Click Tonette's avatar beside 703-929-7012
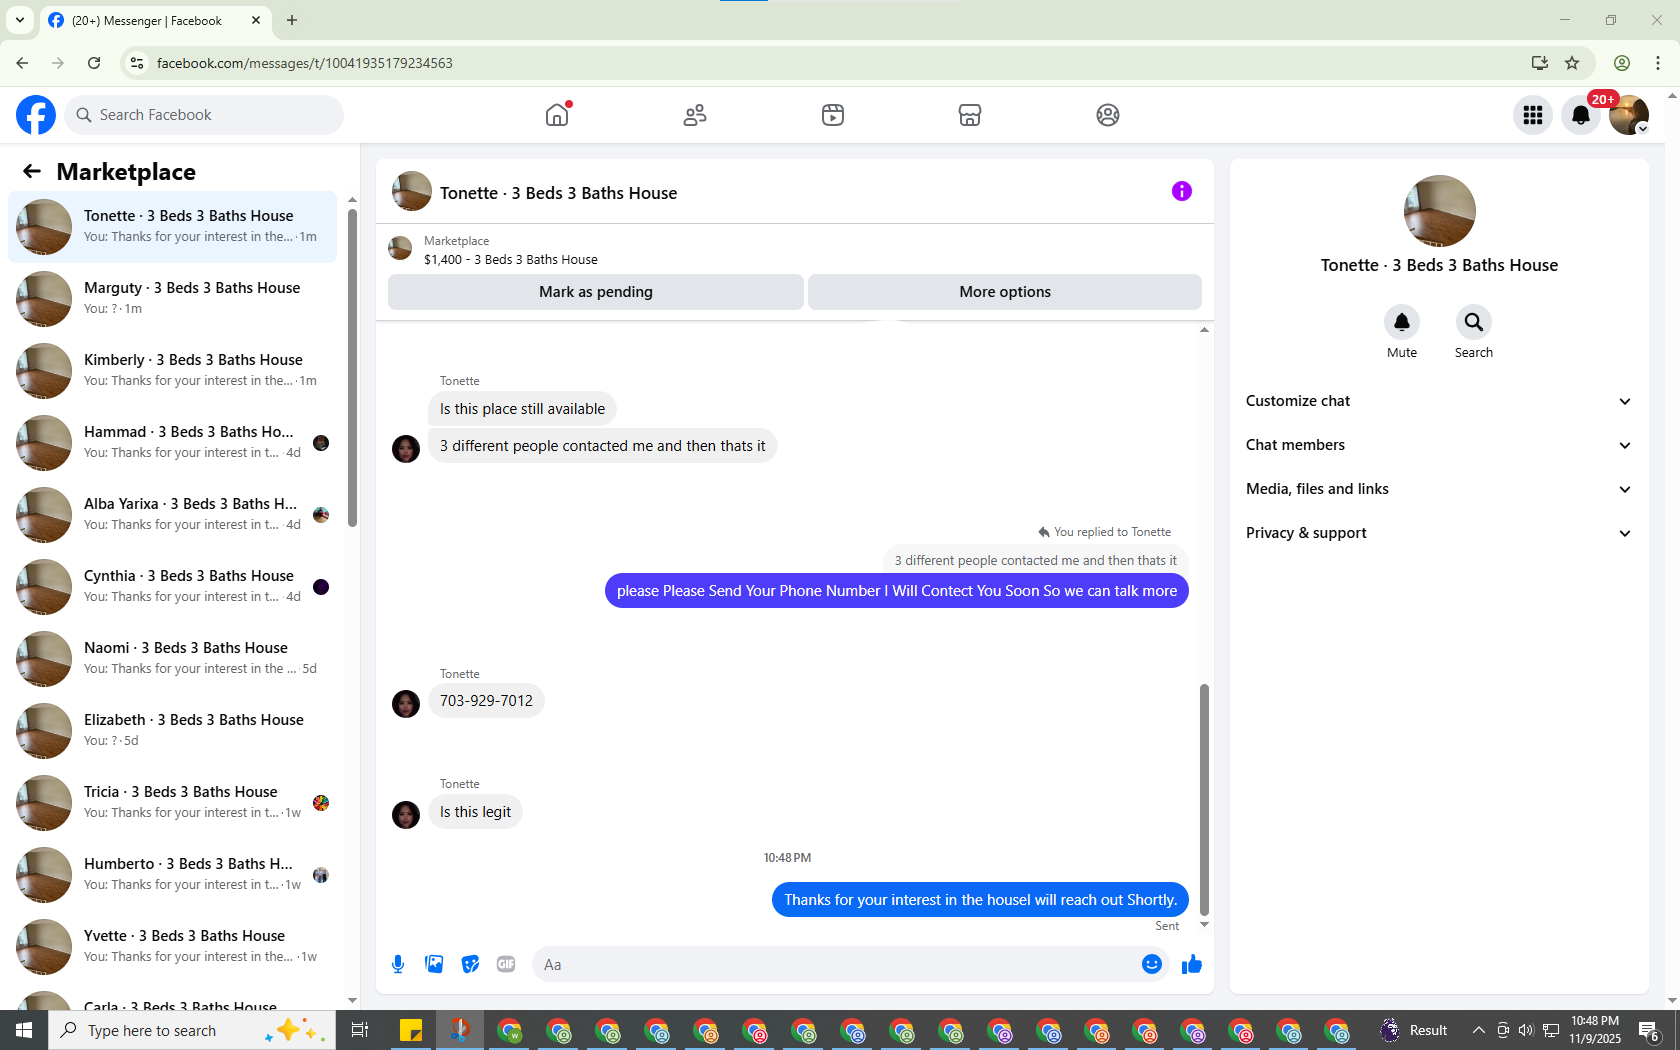This screenshot has width=1680, height=1050. (x=406, y=704)
